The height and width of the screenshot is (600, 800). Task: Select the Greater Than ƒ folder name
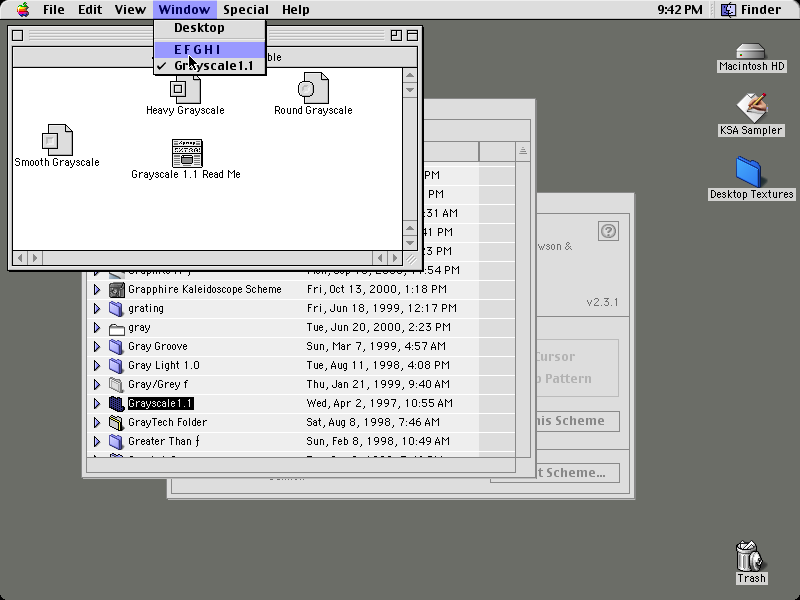coord(163,441)
